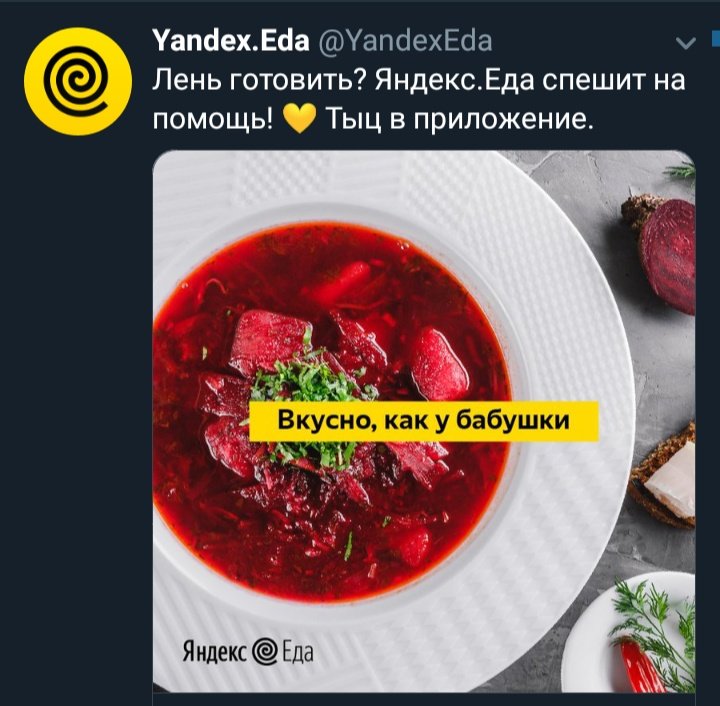
Task: Click the 'Еда' wordmark in the image
Action: click(x=297, y=652)
